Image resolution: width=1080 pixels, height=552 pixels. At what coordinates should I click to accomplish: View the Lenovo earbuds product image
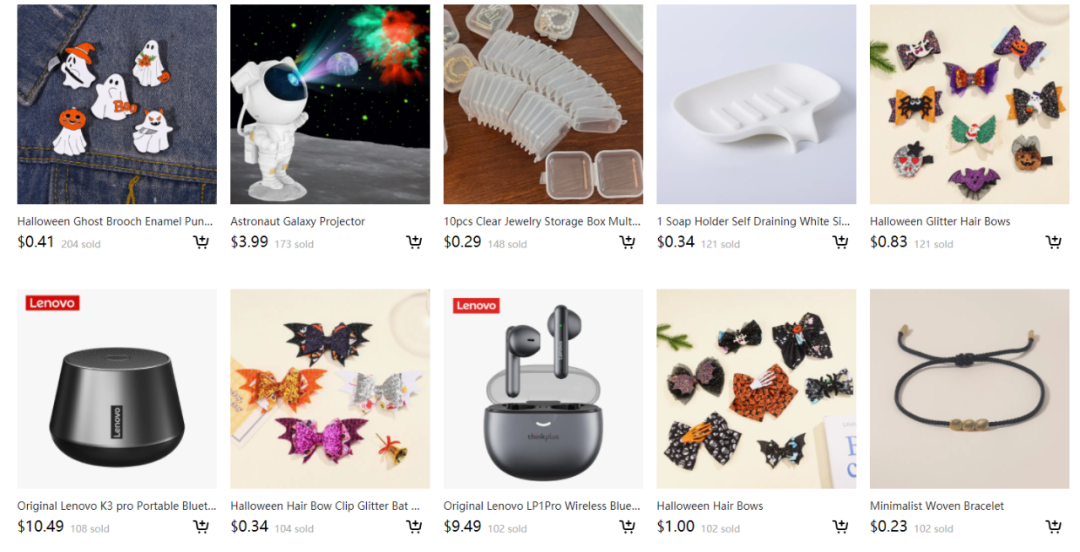pos(543,389)
